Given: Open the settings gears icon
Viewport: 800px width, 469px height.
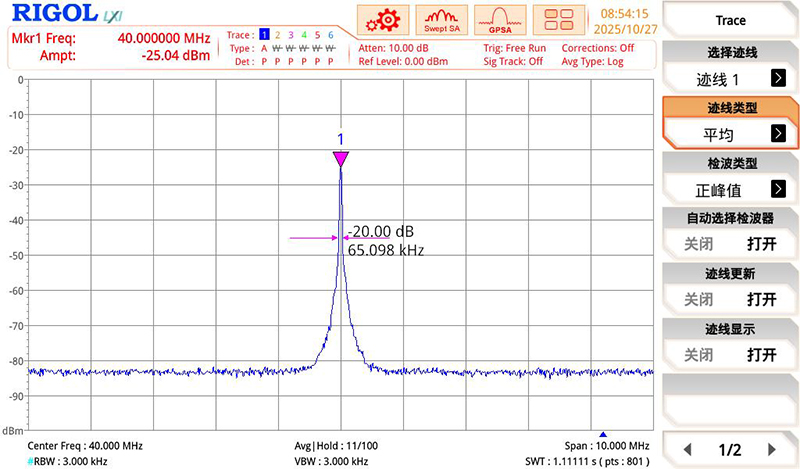Looking at the screenshot, I should click(x=382, y=20).
